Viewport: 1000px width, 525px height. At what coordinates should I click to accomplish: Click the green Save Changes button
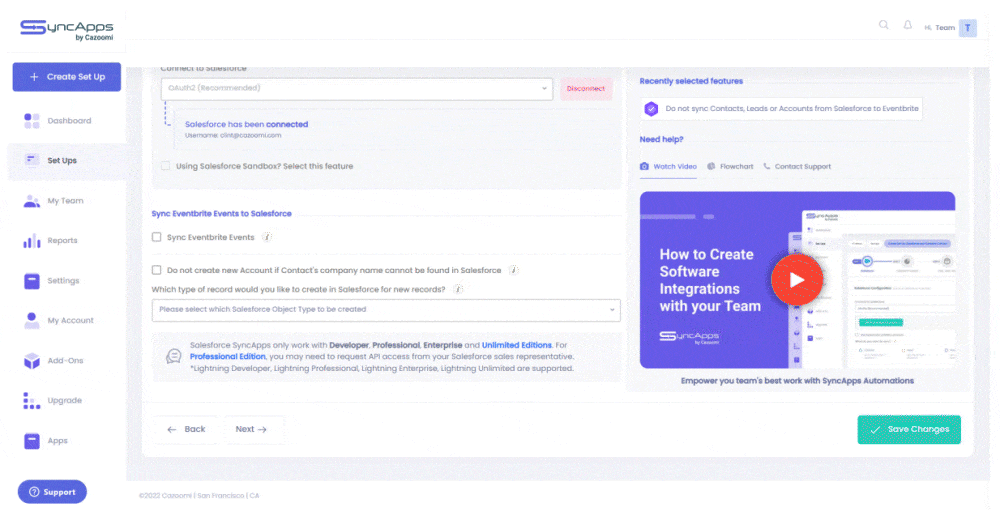coord(909,429)
